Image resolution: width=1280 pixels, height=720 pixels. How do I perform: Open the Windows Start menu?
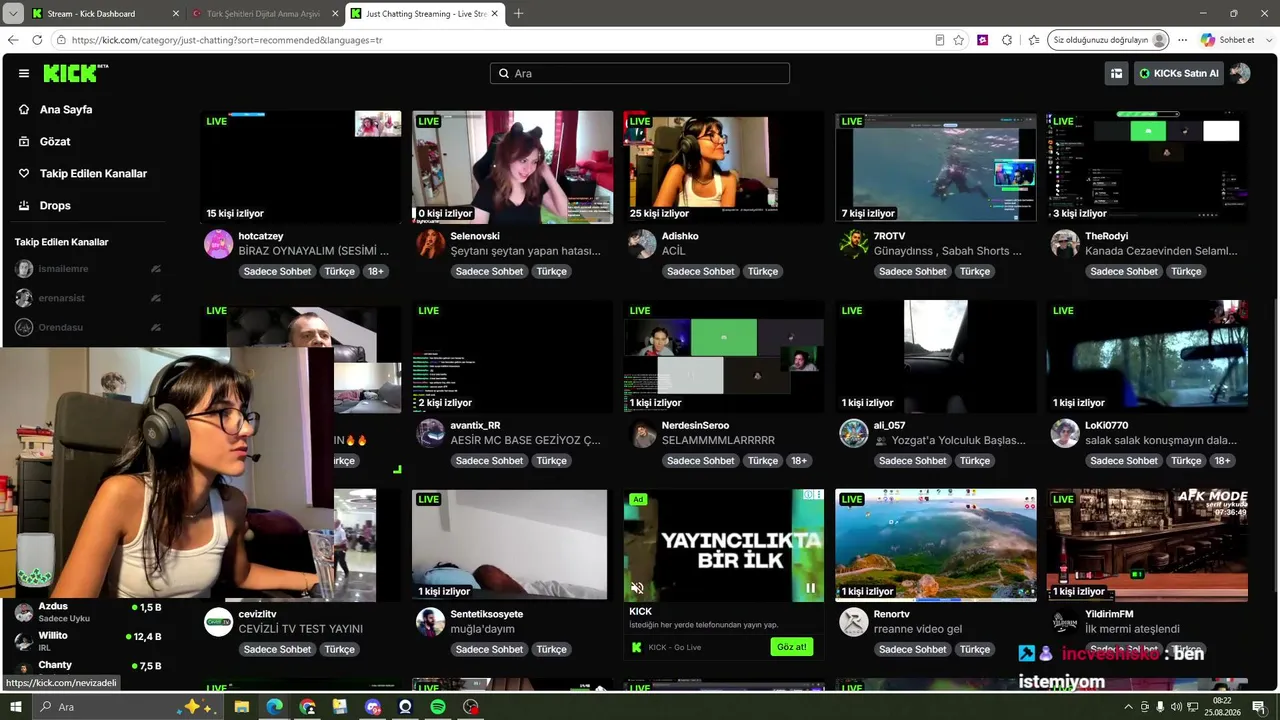(x=16, y=707)
